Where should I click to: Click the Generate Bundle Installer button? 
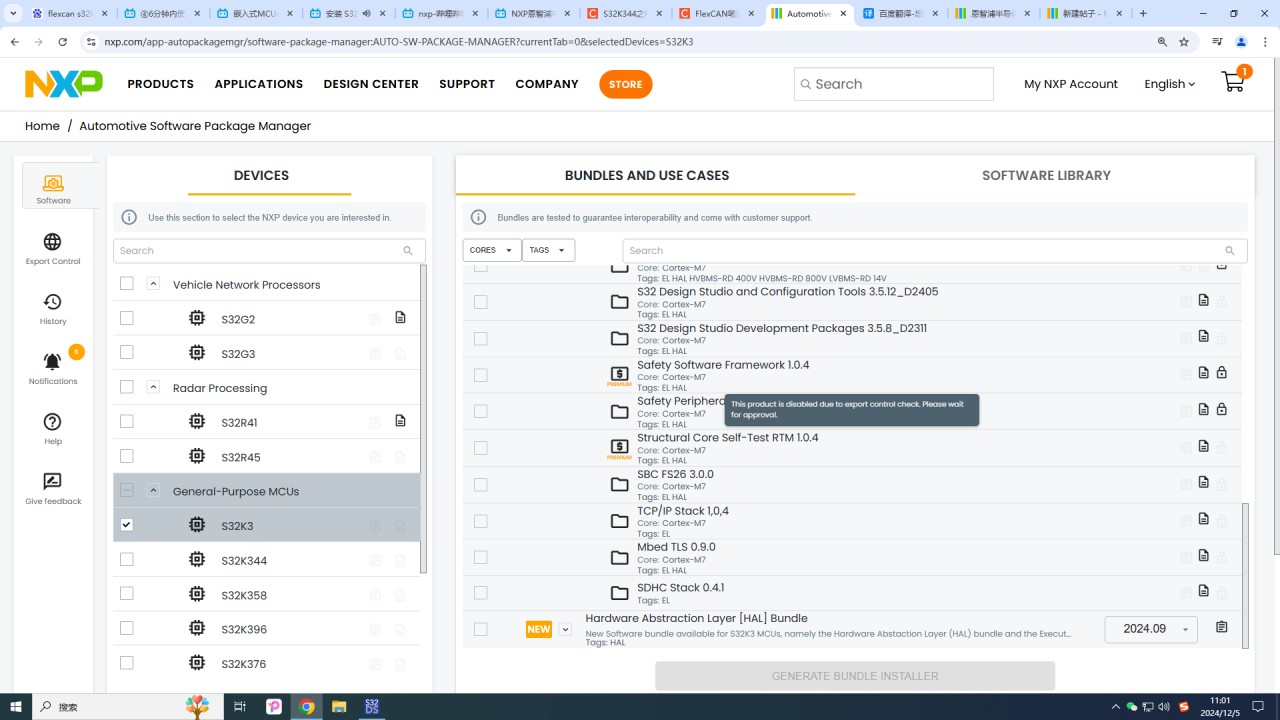[x=855, y=675]
